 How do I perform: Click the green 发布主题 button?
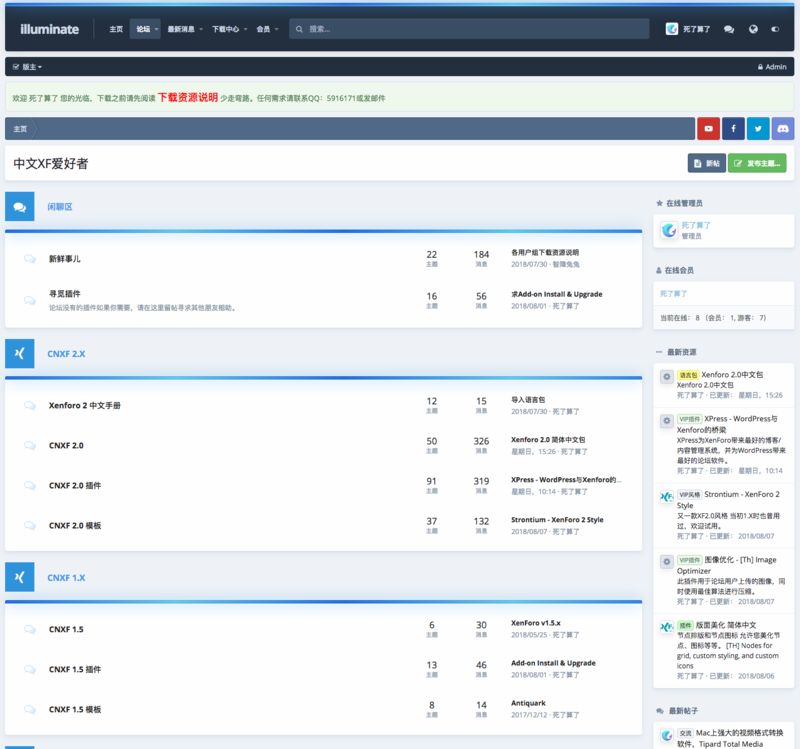pos(757,163)
